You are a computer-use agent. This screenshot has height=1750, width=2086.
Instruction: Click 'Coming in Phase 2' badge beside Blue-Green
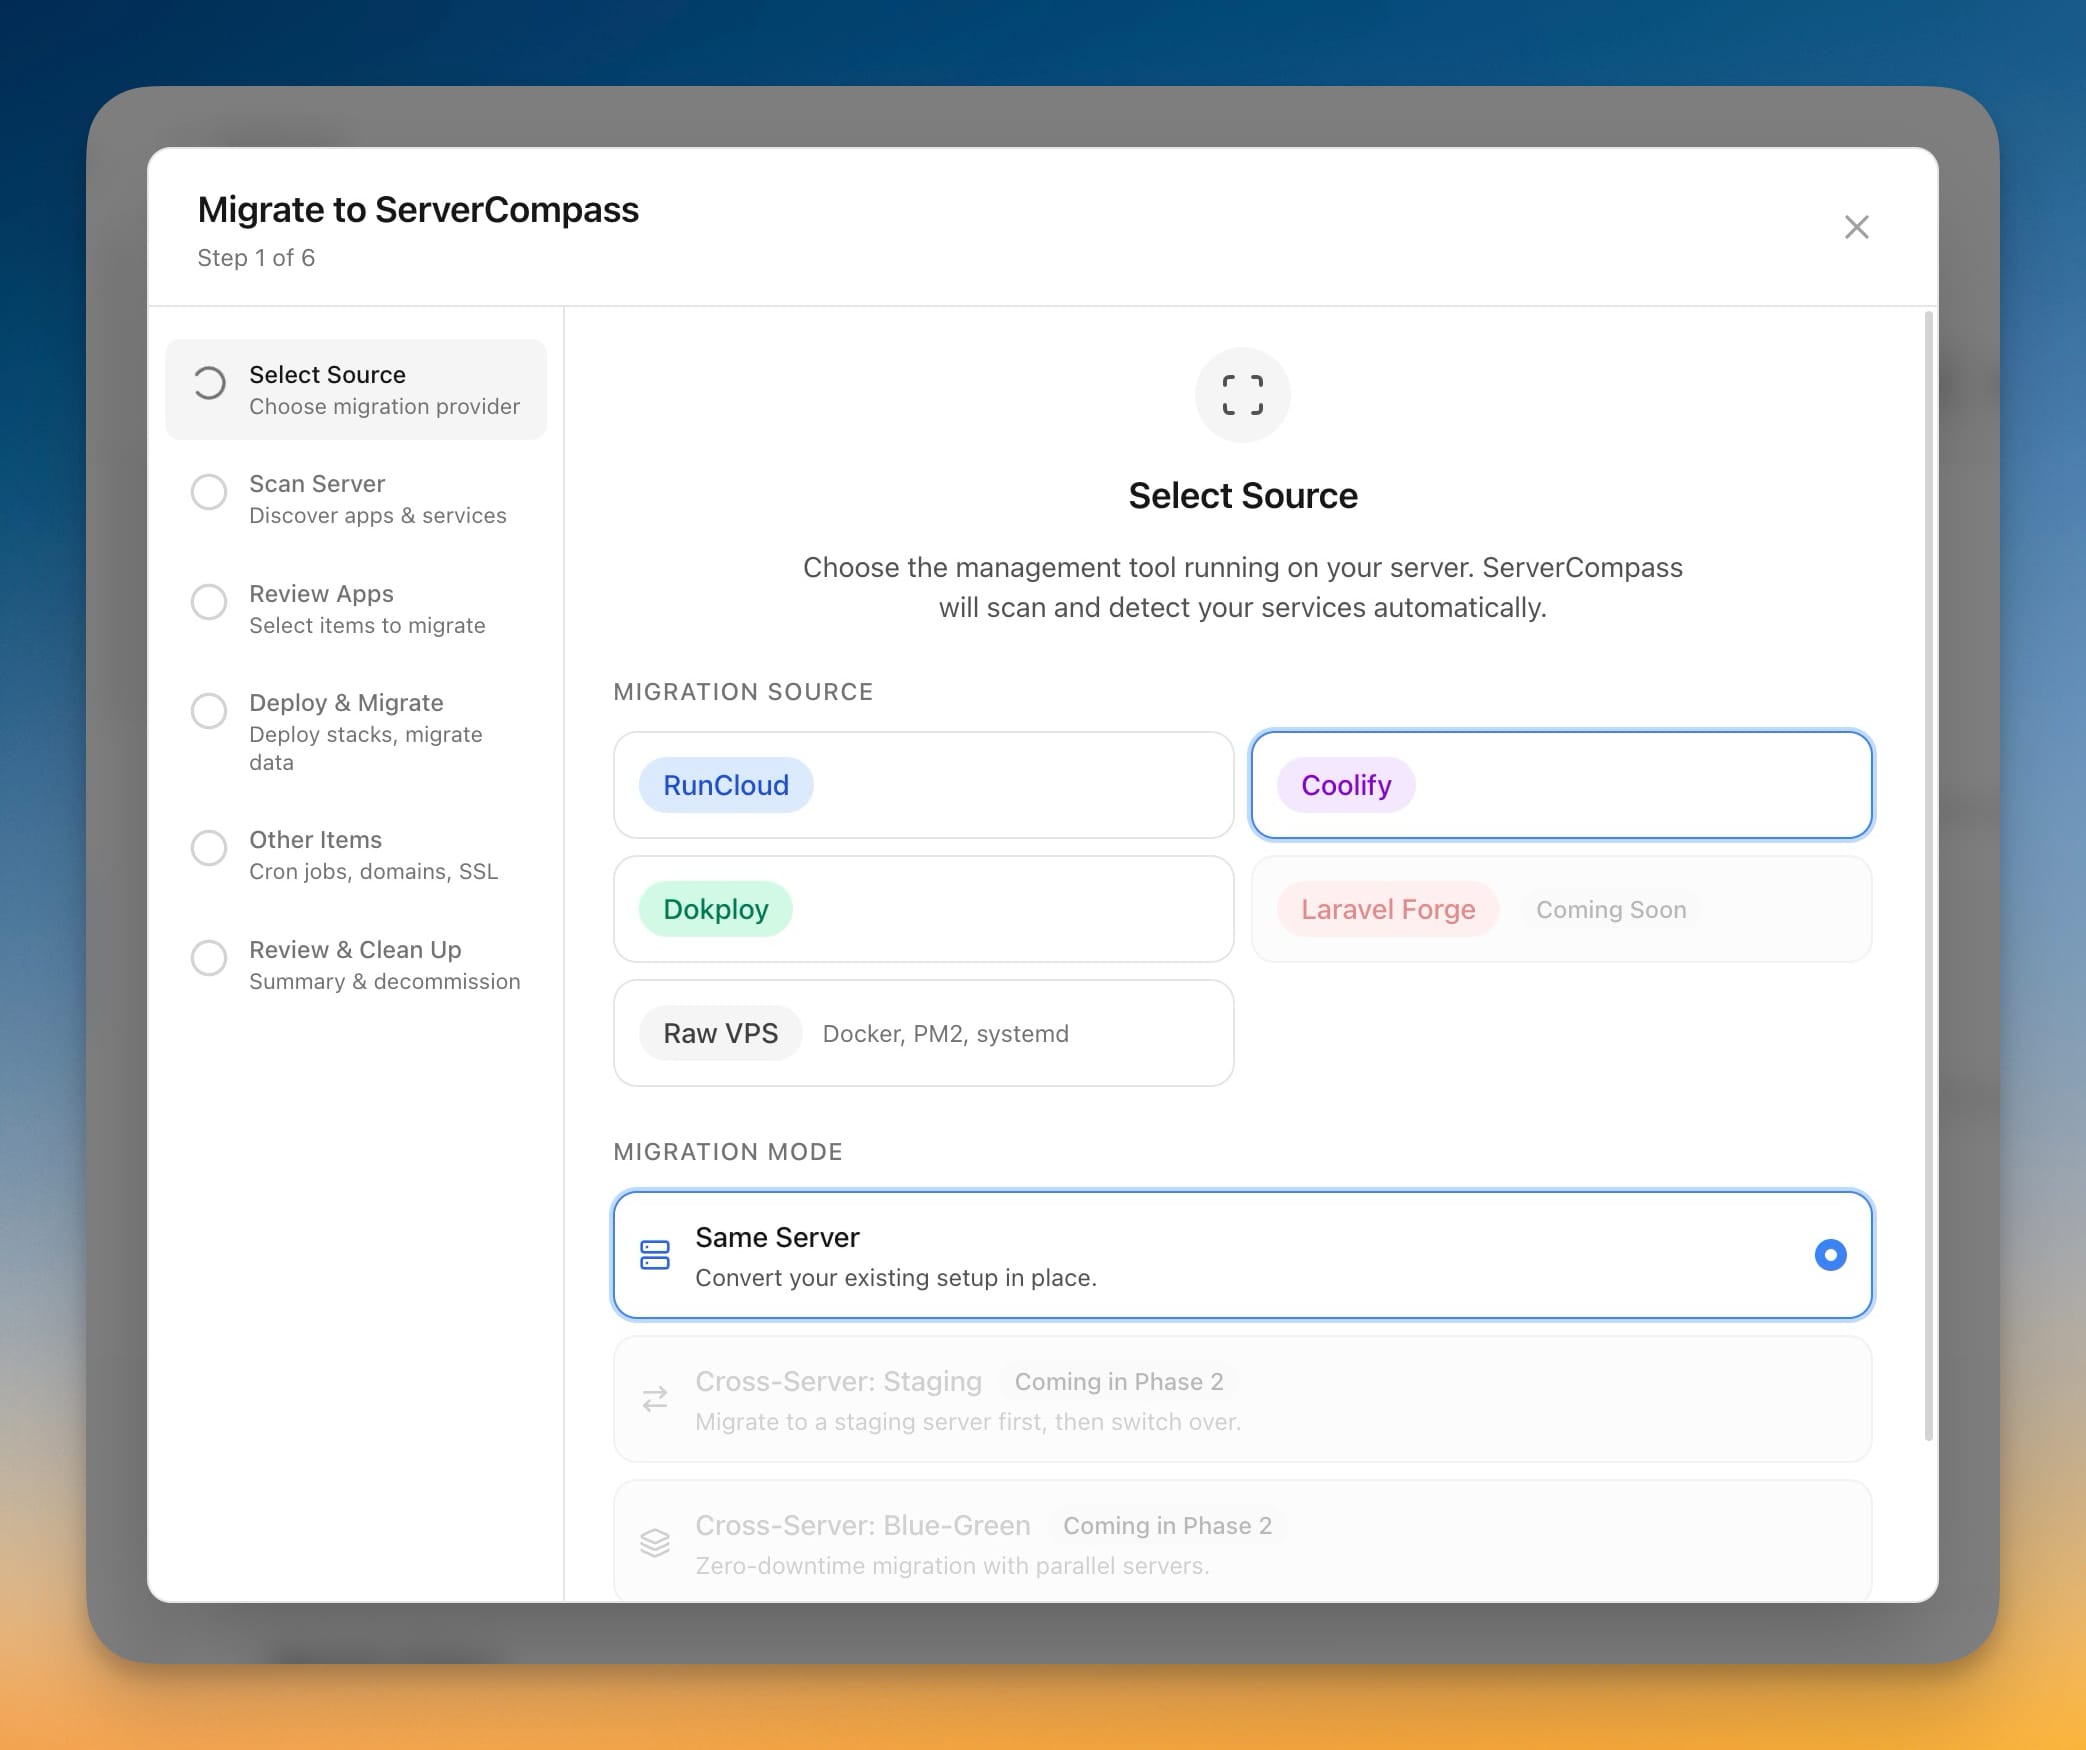click(x=1167, y=1525)
